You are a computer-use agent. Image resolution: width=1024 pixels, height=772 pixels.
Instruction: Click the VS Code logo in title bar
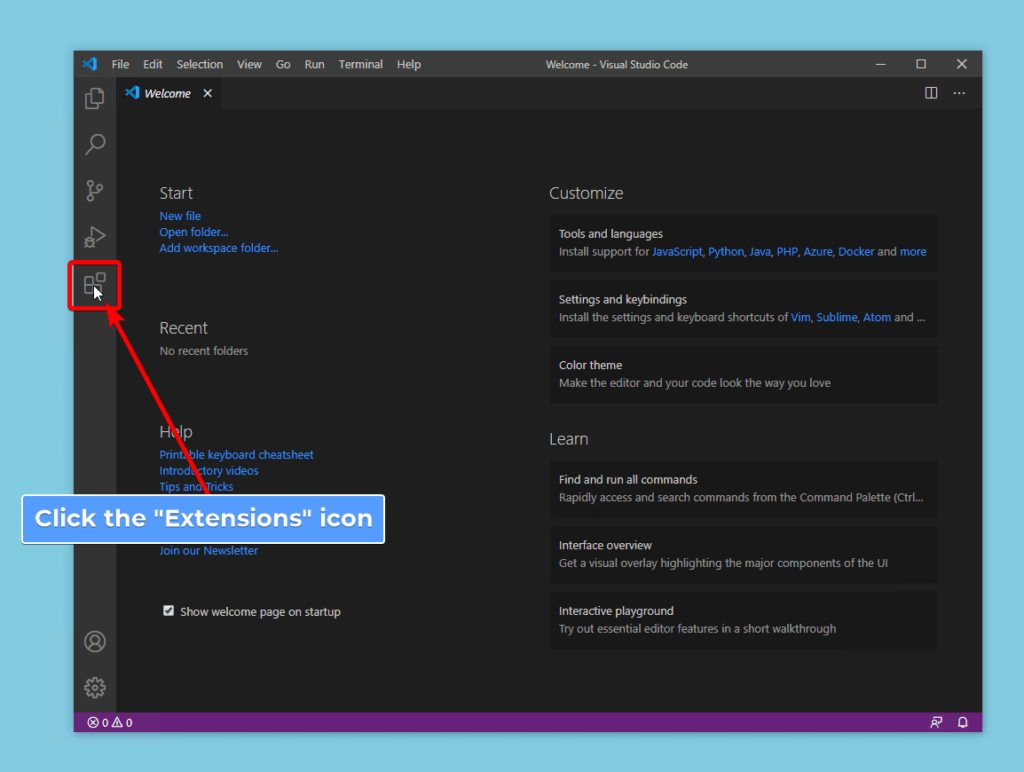coord(89,64)
